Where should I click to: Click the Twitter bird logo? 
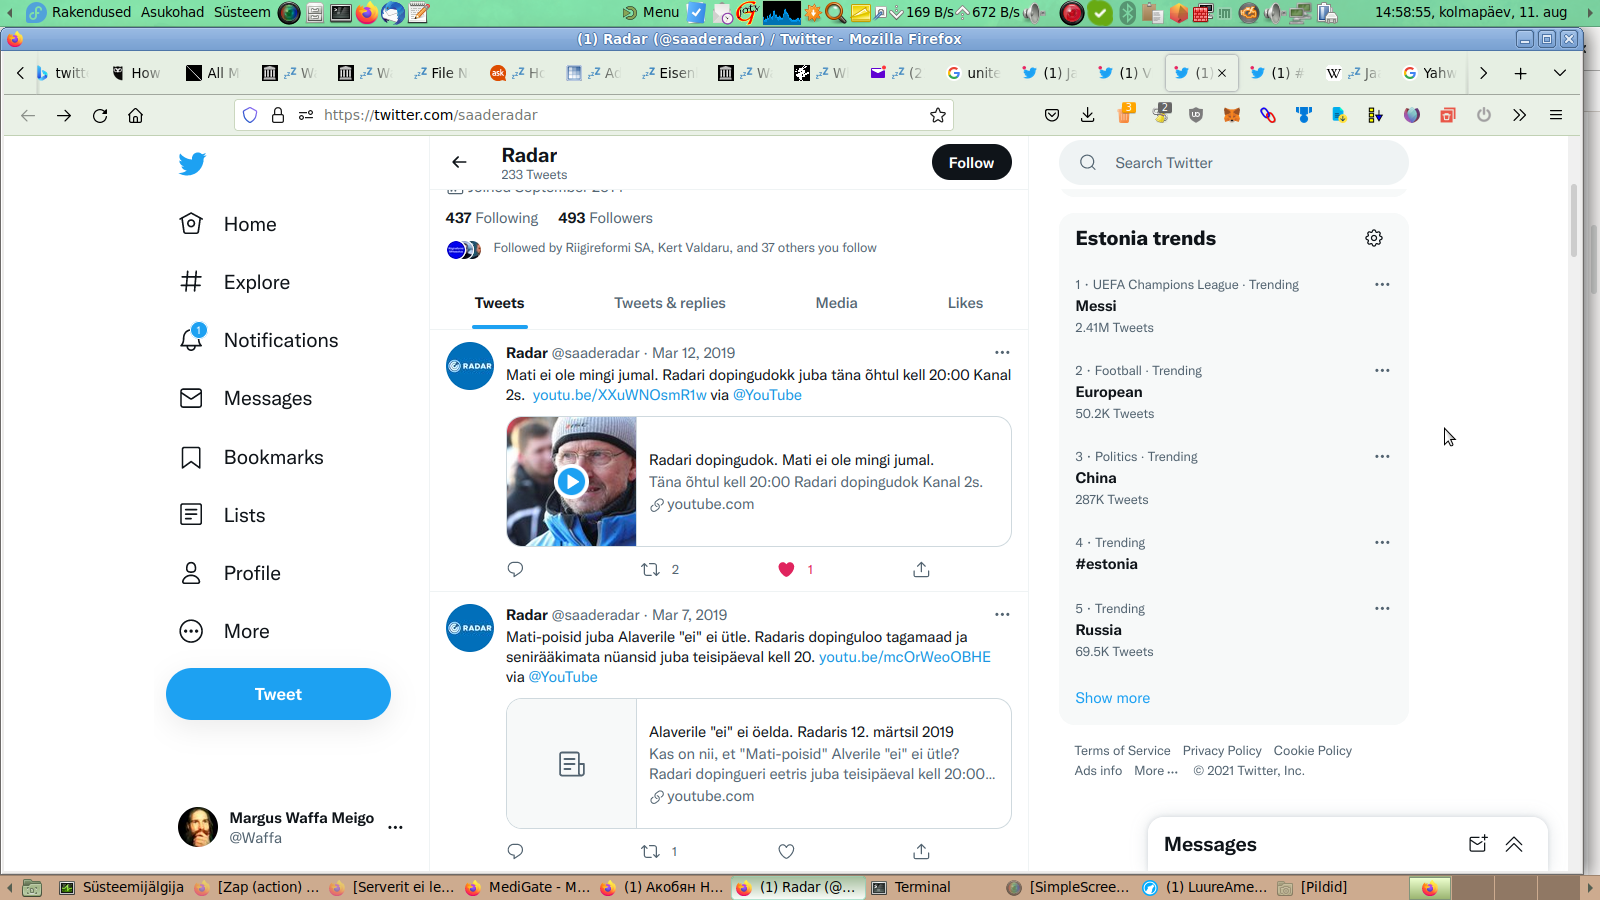[192, 163]
